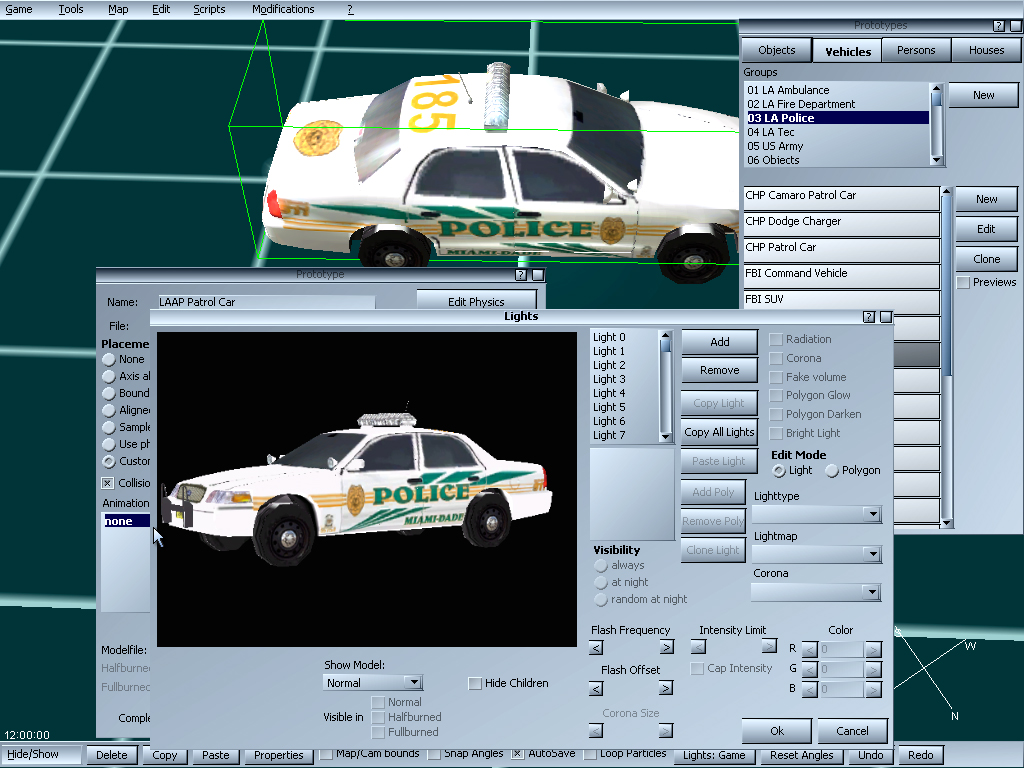Click Clone in the Prototypes panel
1024x768 pixels.
click(986, 259)
